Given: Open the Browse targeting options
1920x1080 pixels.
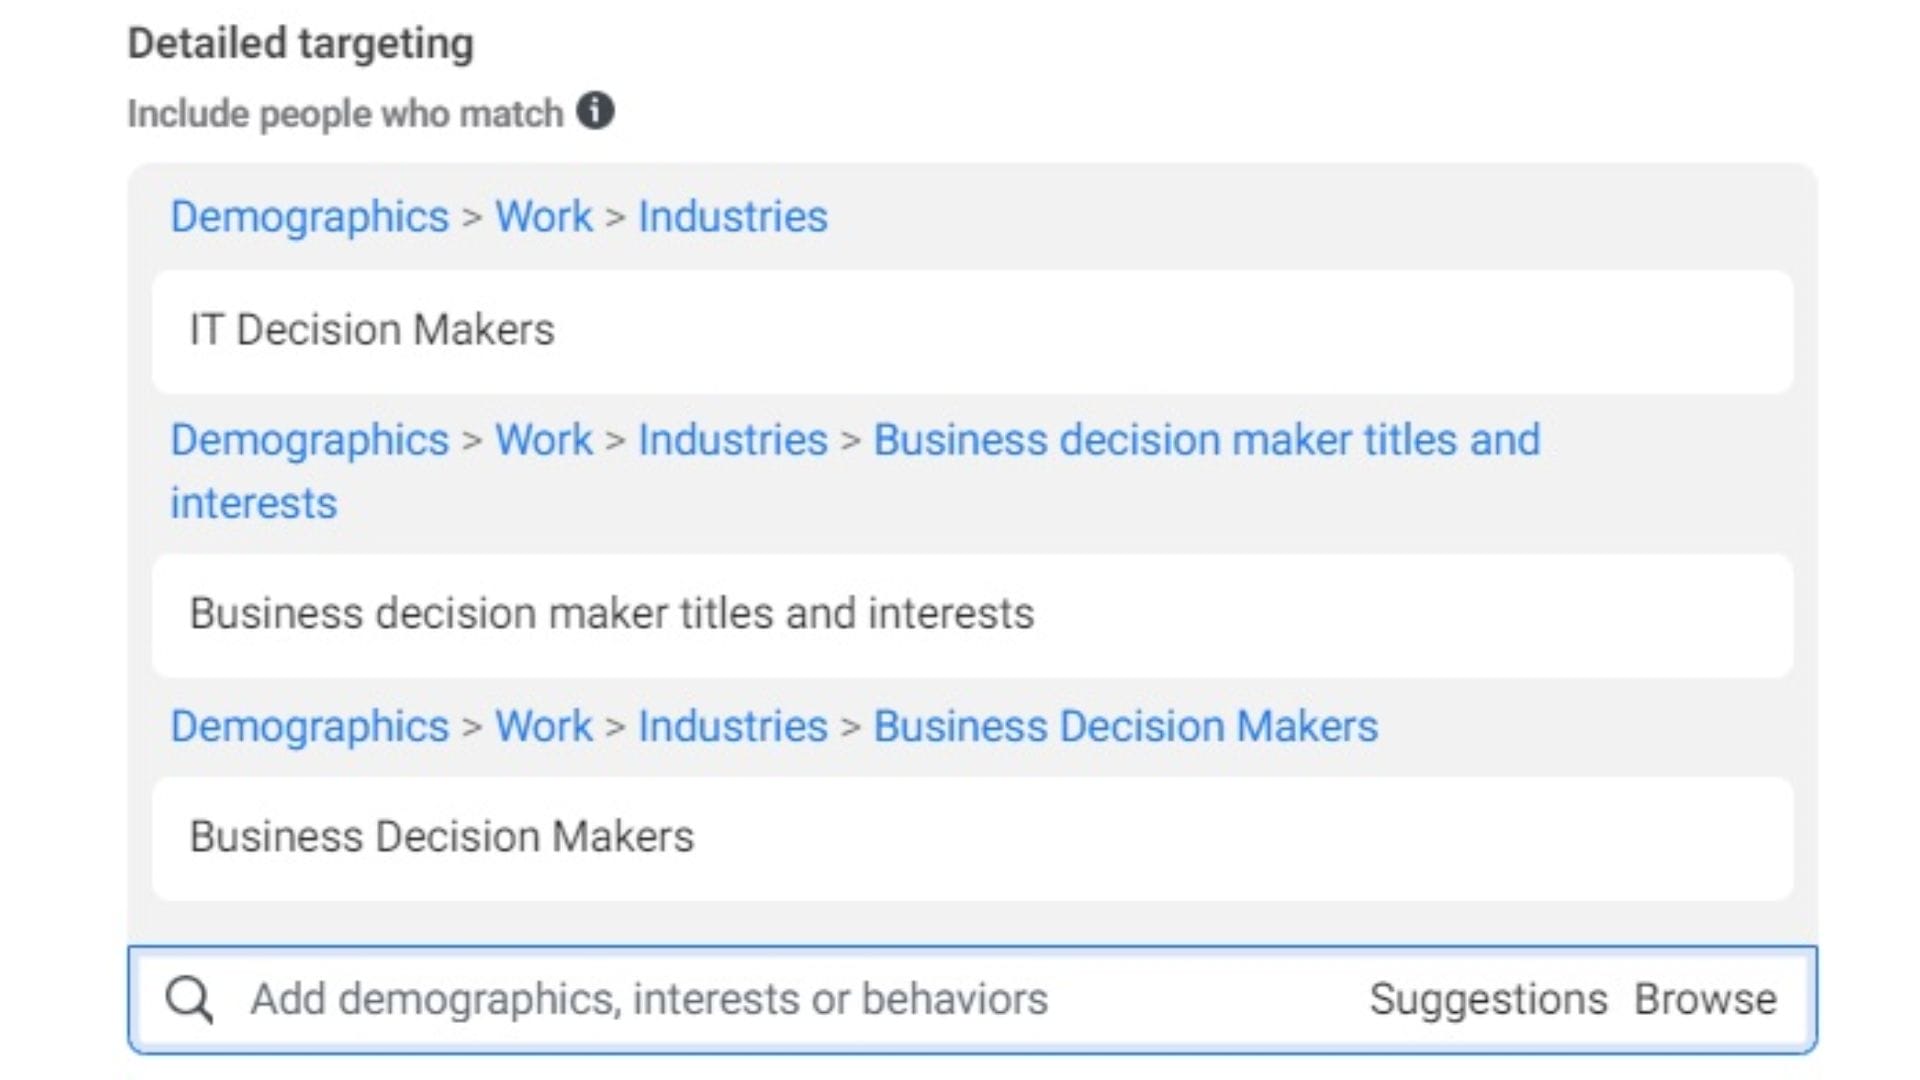Looking at the screenshot, I should point(1705,997).
